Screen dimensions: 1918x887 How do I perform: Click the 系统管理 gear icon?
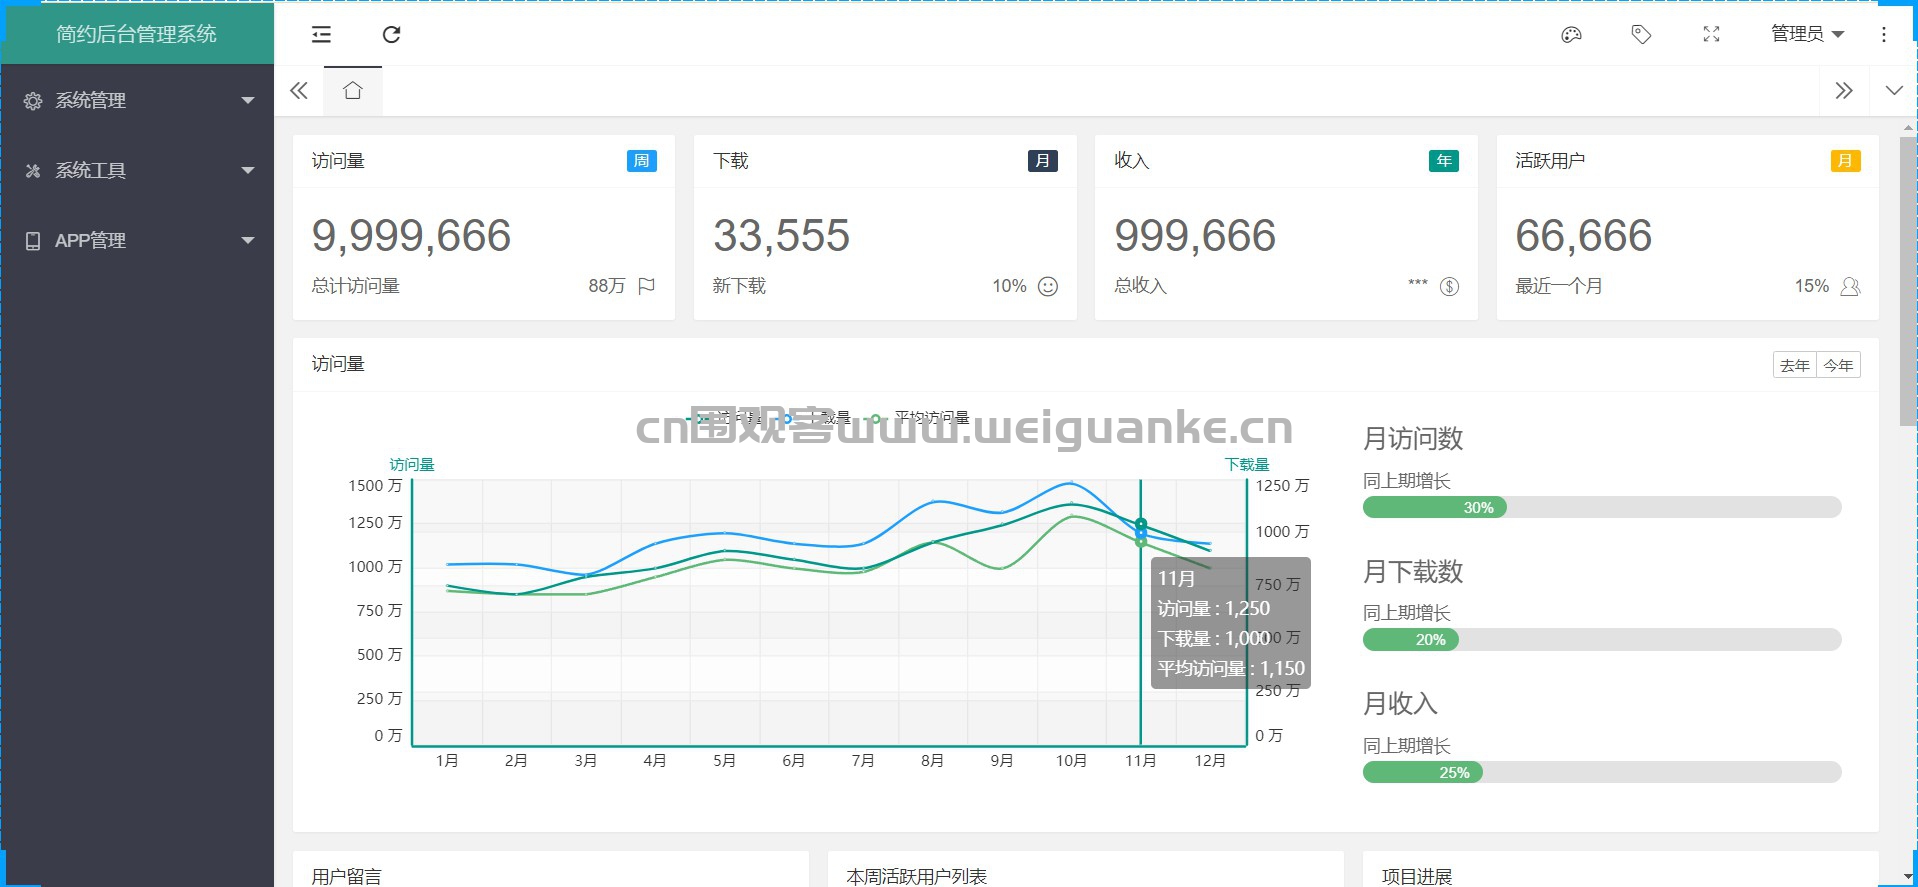(33, 101)
